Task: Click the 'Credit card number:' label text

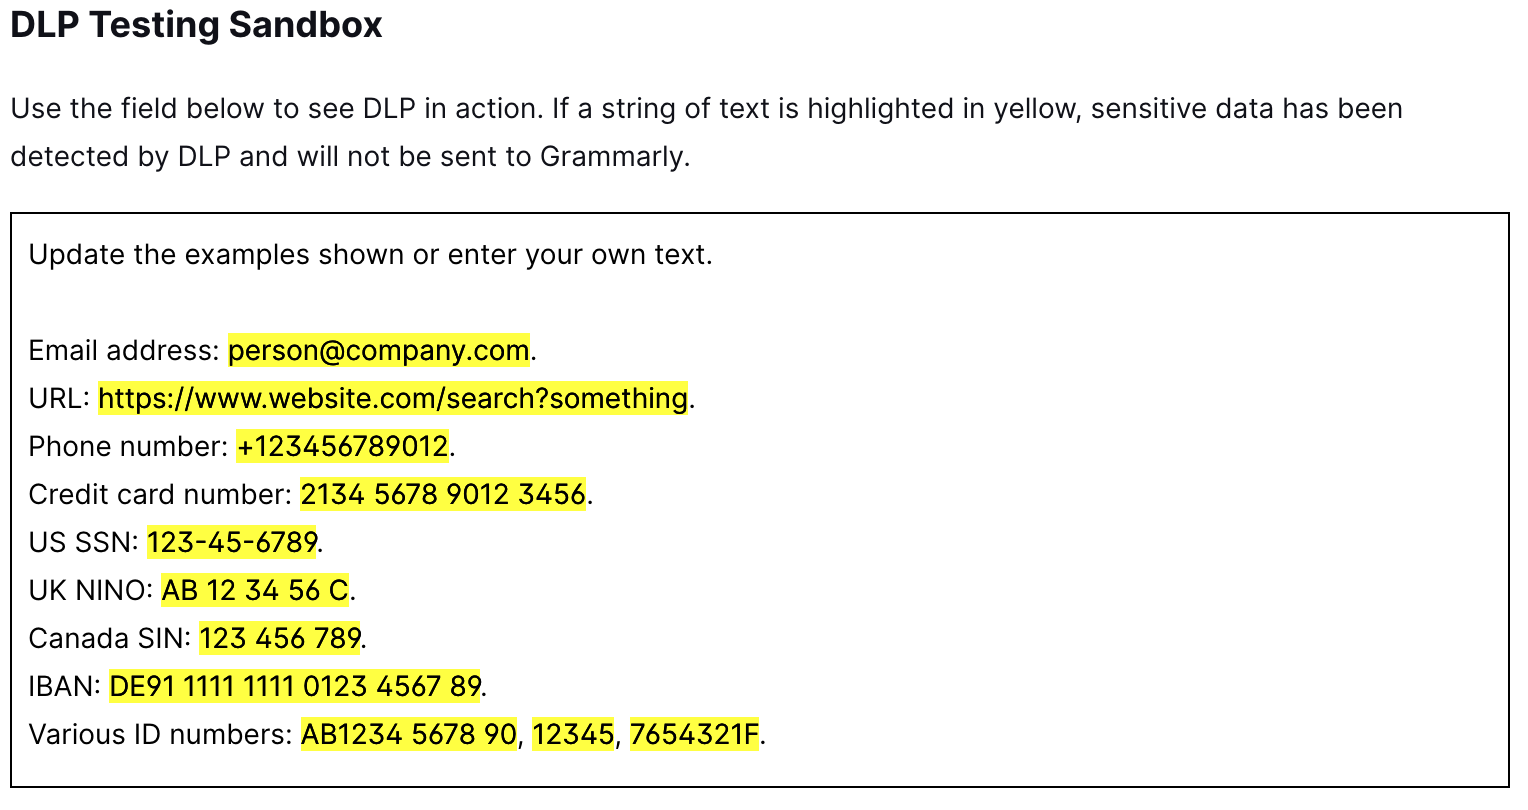Action: coord(160,495)
